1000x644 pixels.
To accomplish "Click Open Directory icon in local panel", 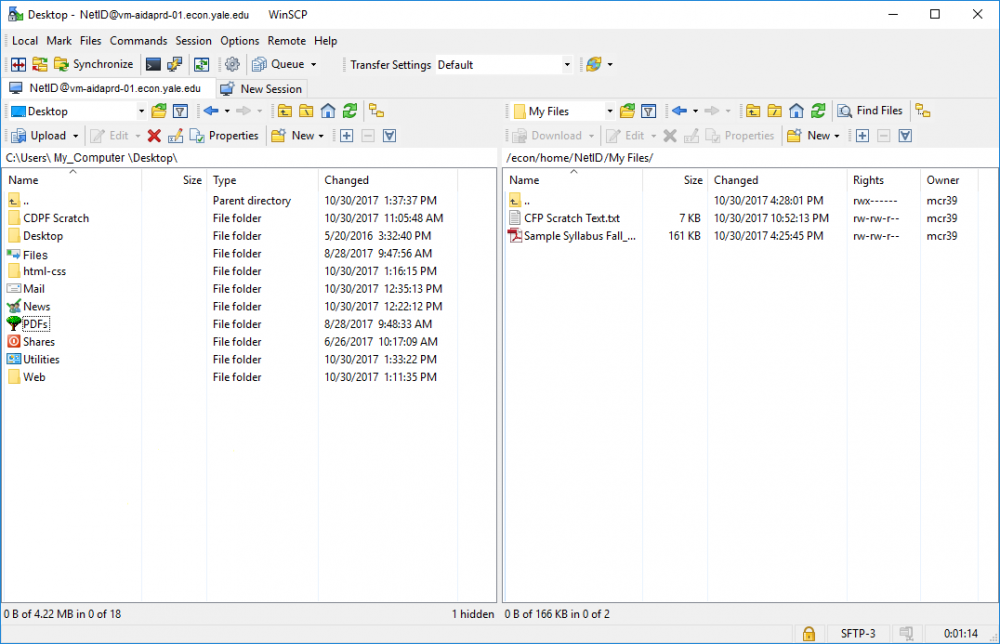I will [159, 112].
